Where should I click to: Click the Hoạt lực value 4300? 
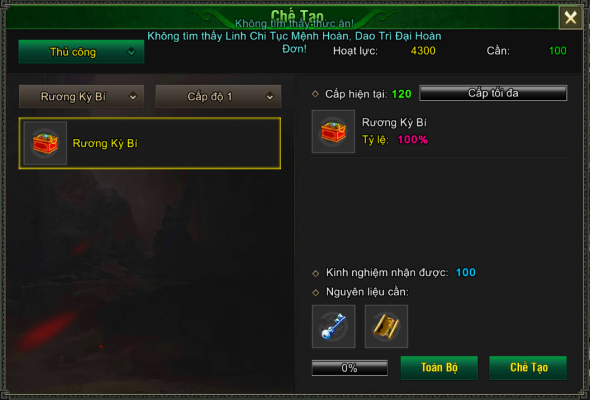click(x=423, y=50)
